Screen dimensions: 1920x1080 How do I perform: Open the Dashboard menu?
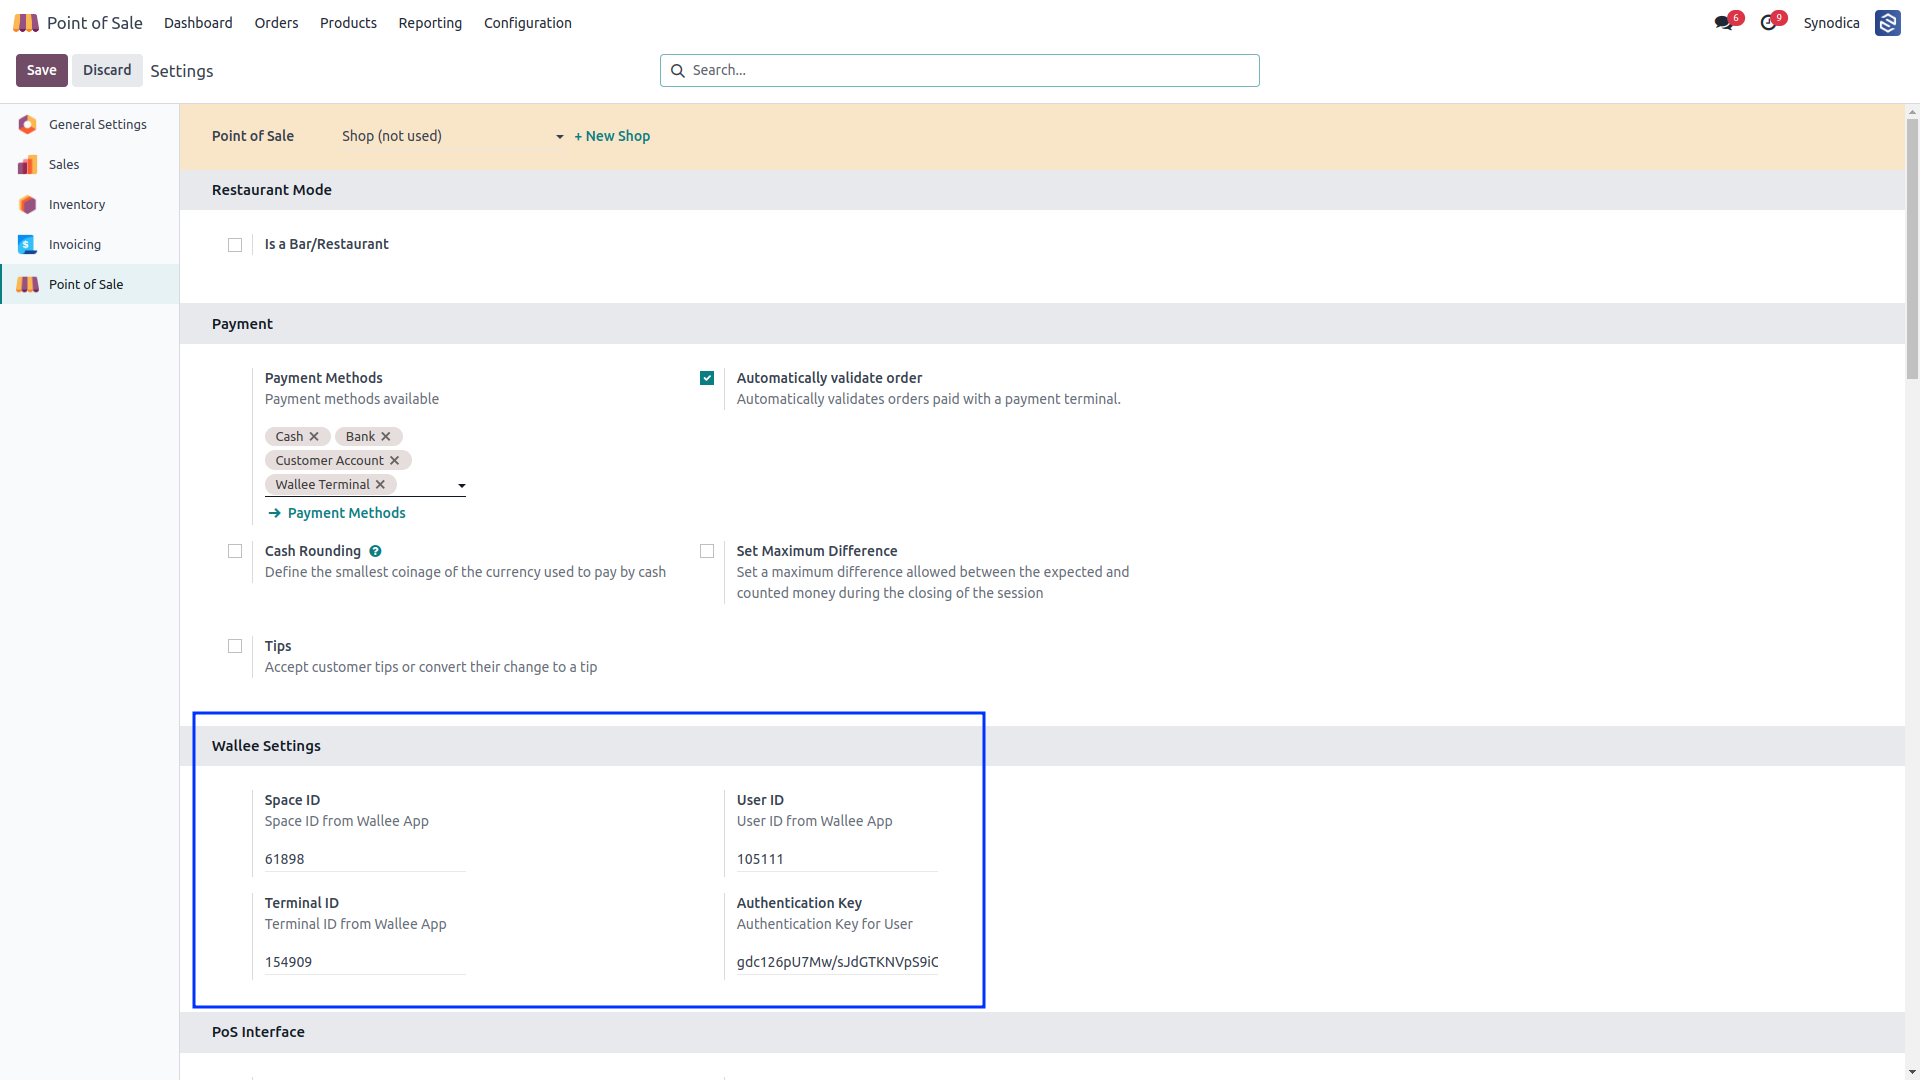pos(198,23)
